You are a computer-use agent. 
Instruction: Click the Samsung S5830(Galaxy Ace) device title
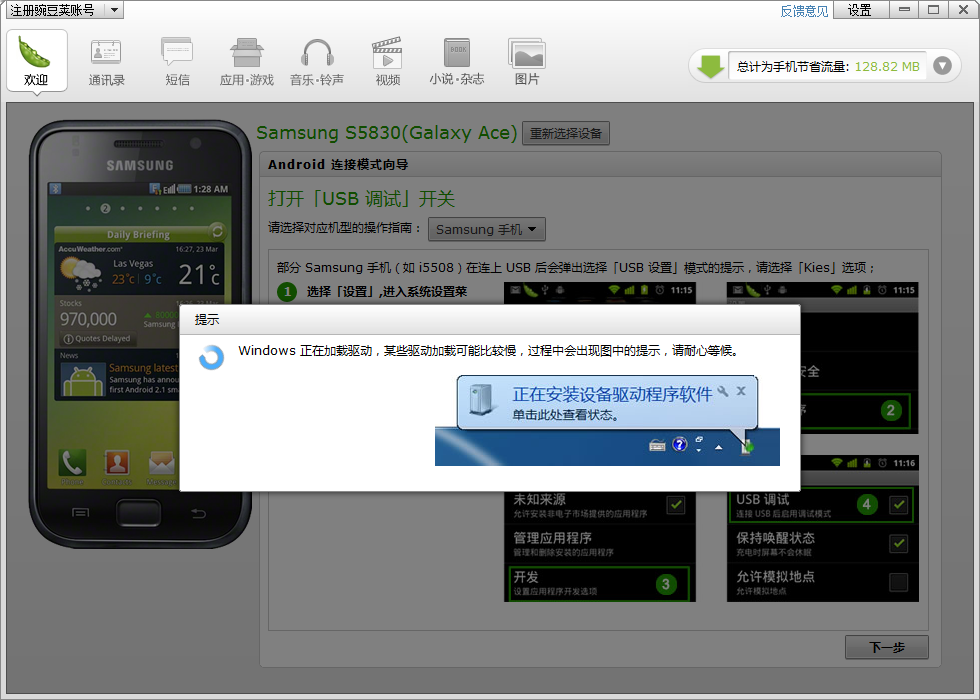386,132
